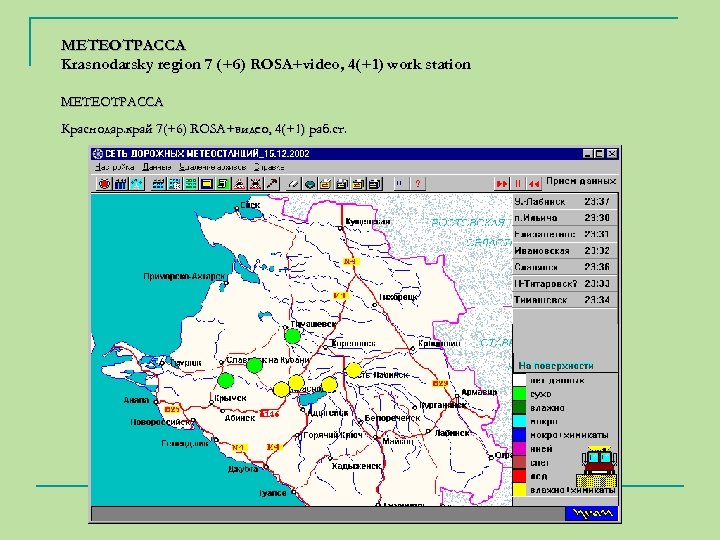Click the dark green 'влажно' legend swatch

pyautogui.click(x=519, y=408)
